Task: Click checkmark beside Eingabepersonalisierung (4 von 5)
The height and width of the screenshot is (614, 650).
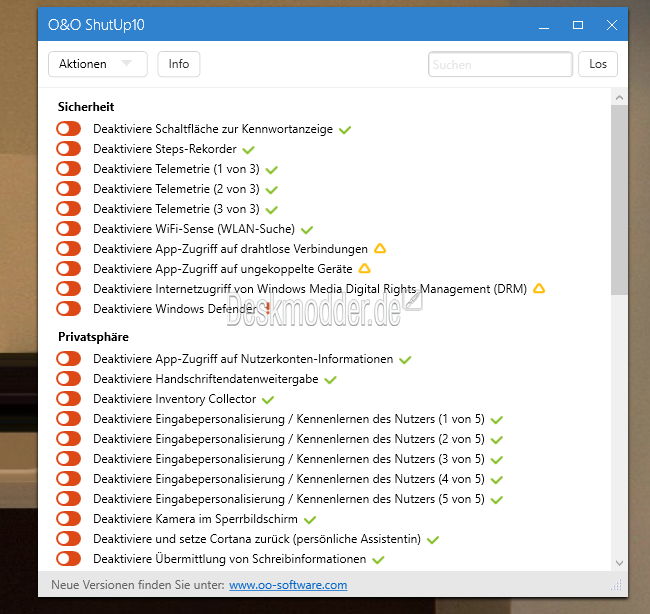Action: pyautogui.click(x=497, y=480)
